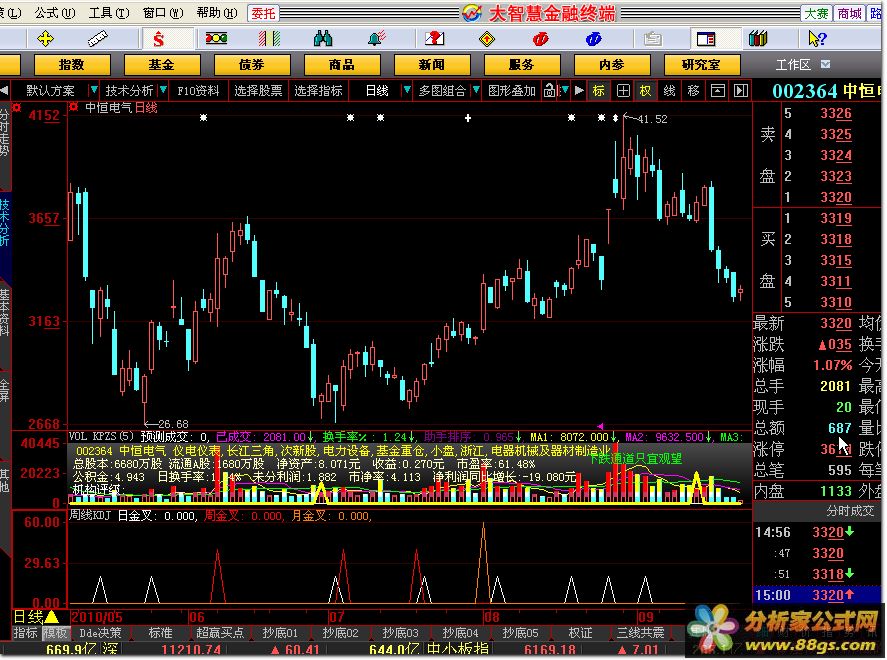
Task: Select the 权证 template tab
Action: (580, 633)
